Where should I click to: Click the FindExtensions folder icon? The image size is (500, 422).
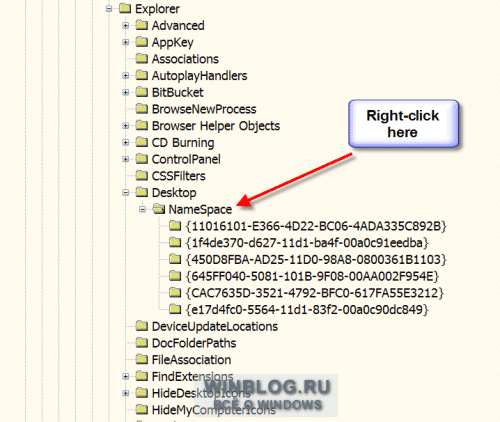coord(142,376)
